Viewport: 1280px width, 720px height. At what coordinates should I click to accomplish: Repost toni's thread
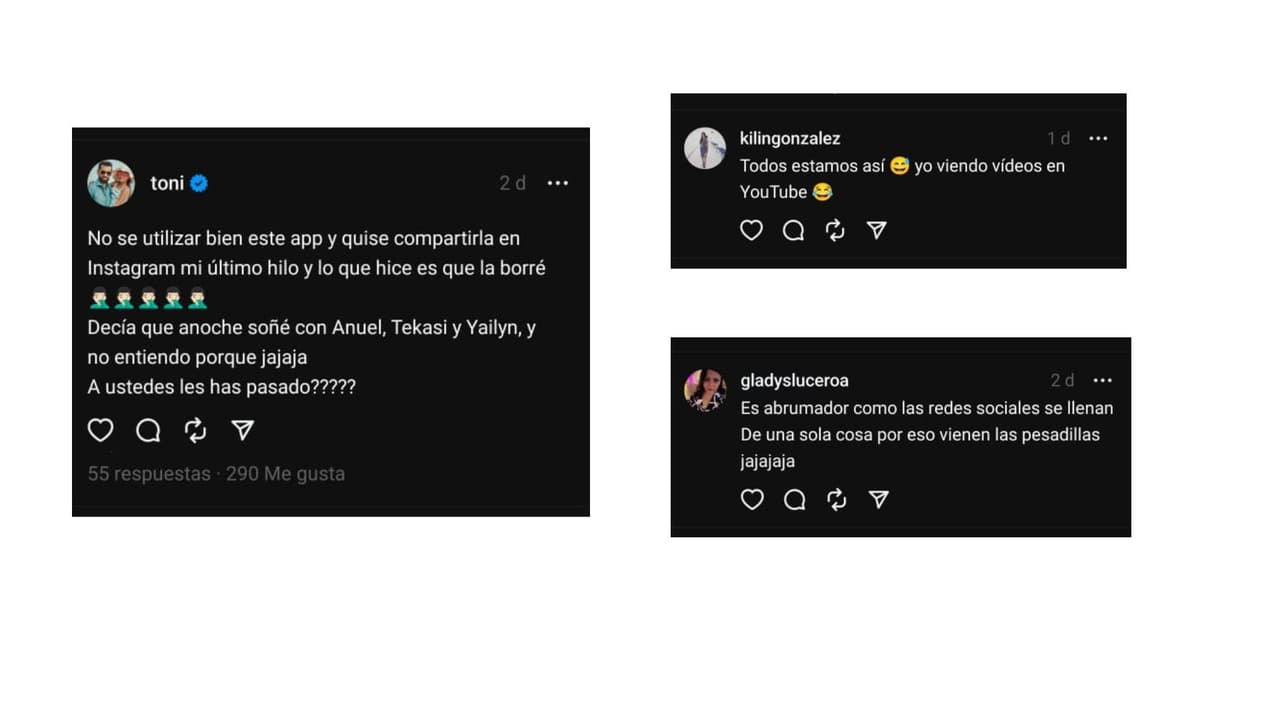tap(194, 430)
